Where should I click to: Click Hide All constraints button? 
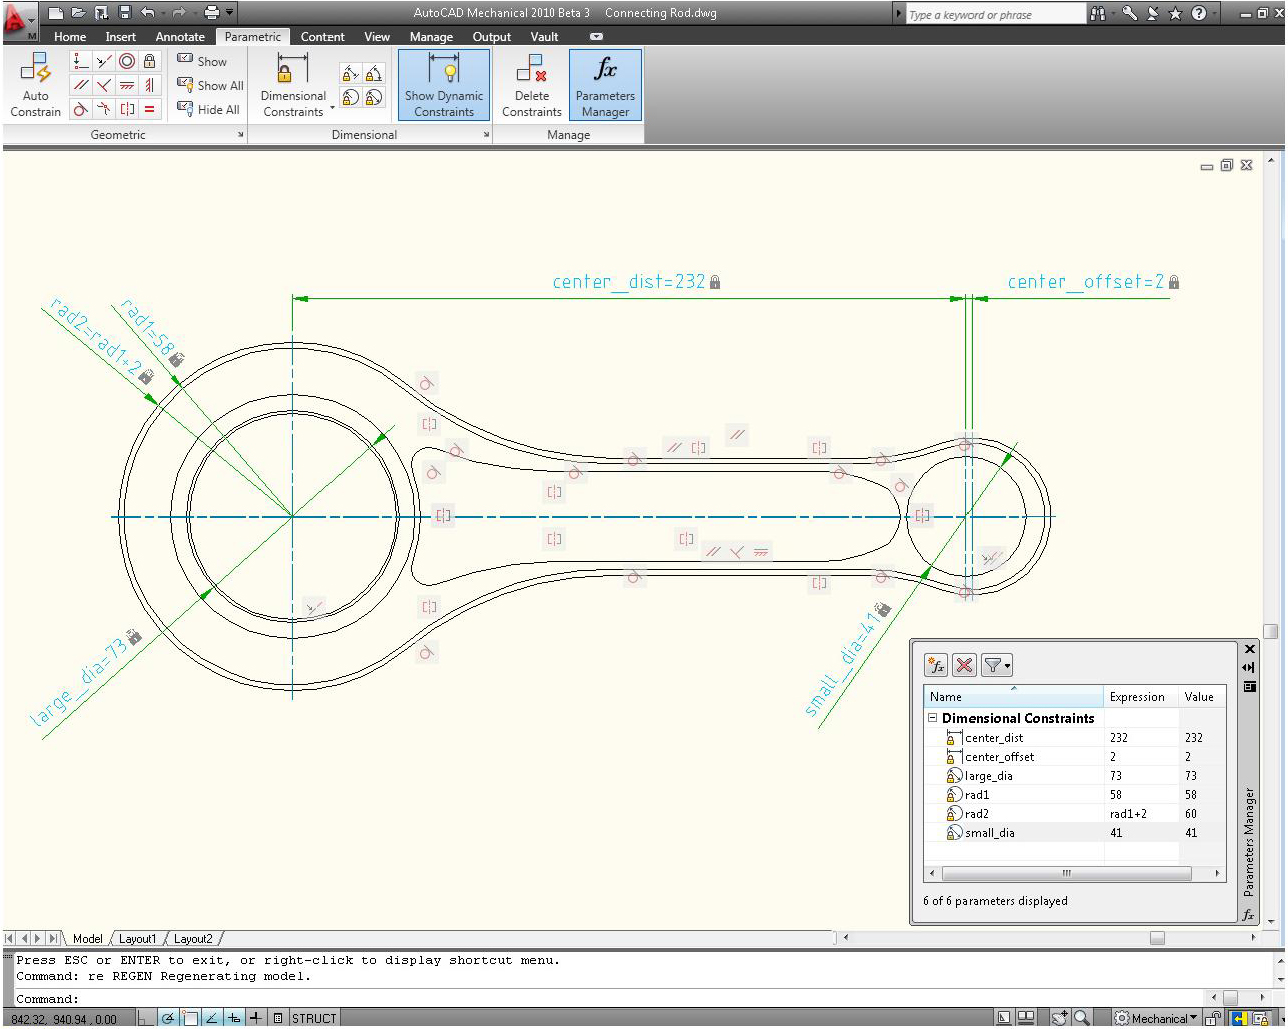coord(208,110)
